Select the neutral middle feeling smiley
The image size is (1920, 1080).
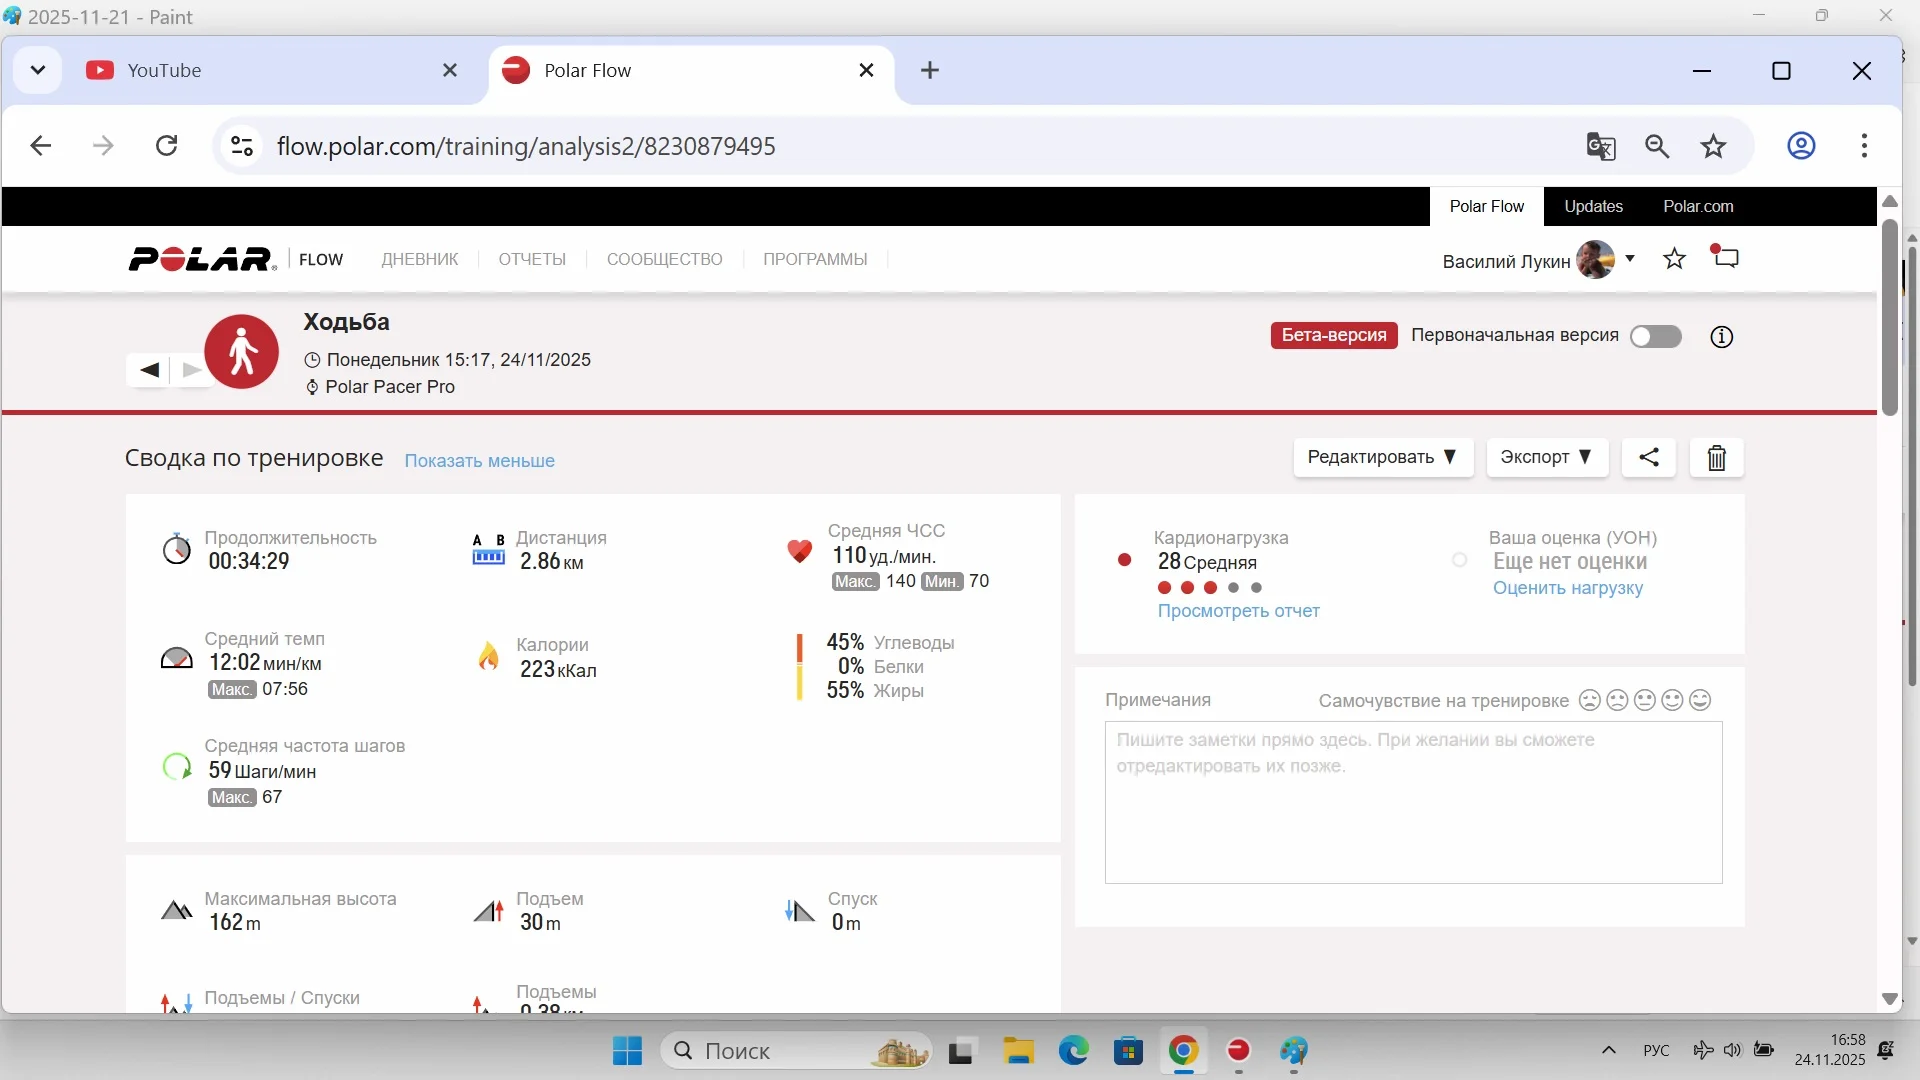point(1645,700)
